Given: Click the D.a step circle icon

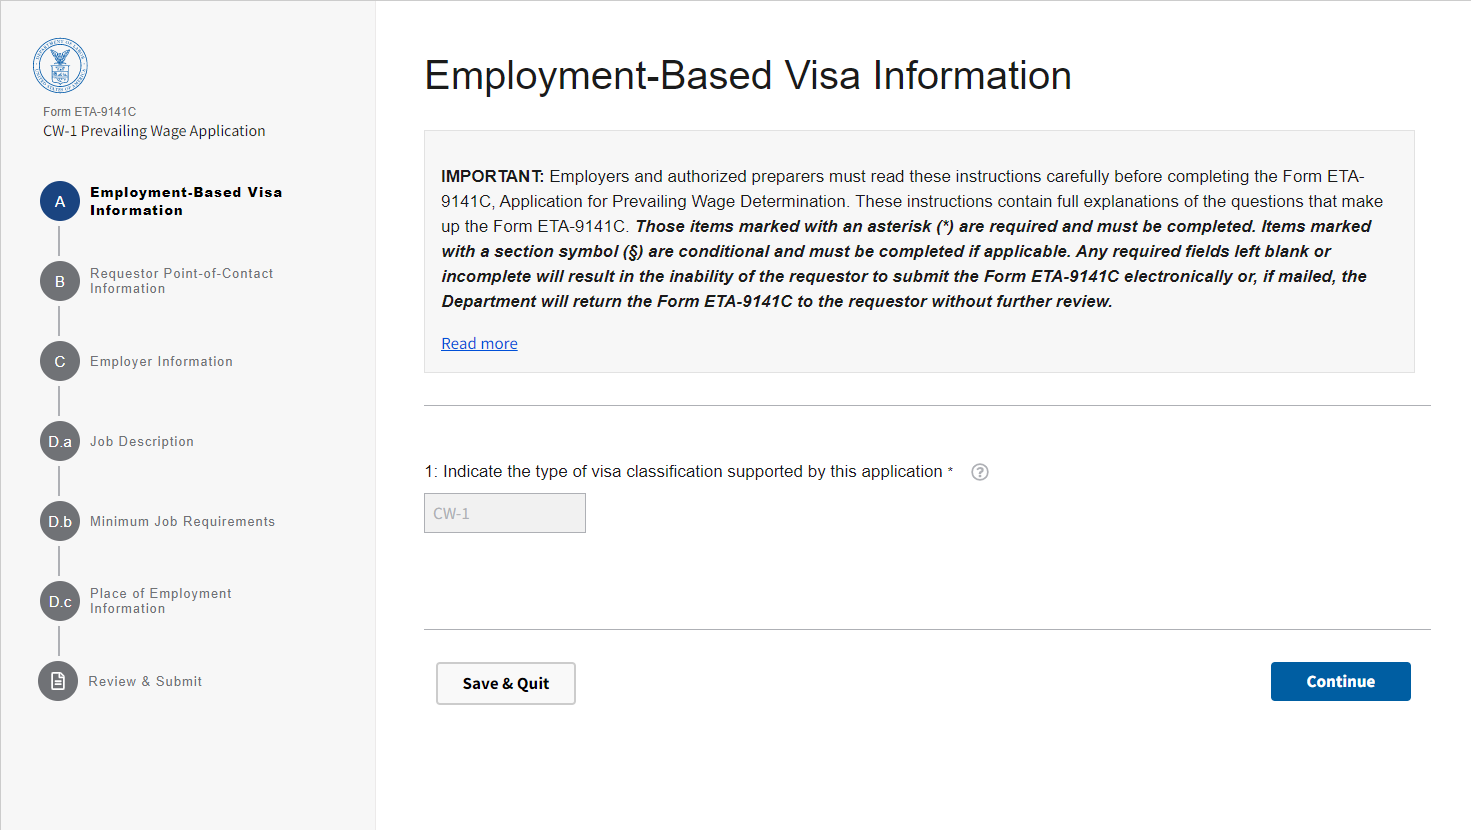Looking at the screenshot, I should 60,441.
